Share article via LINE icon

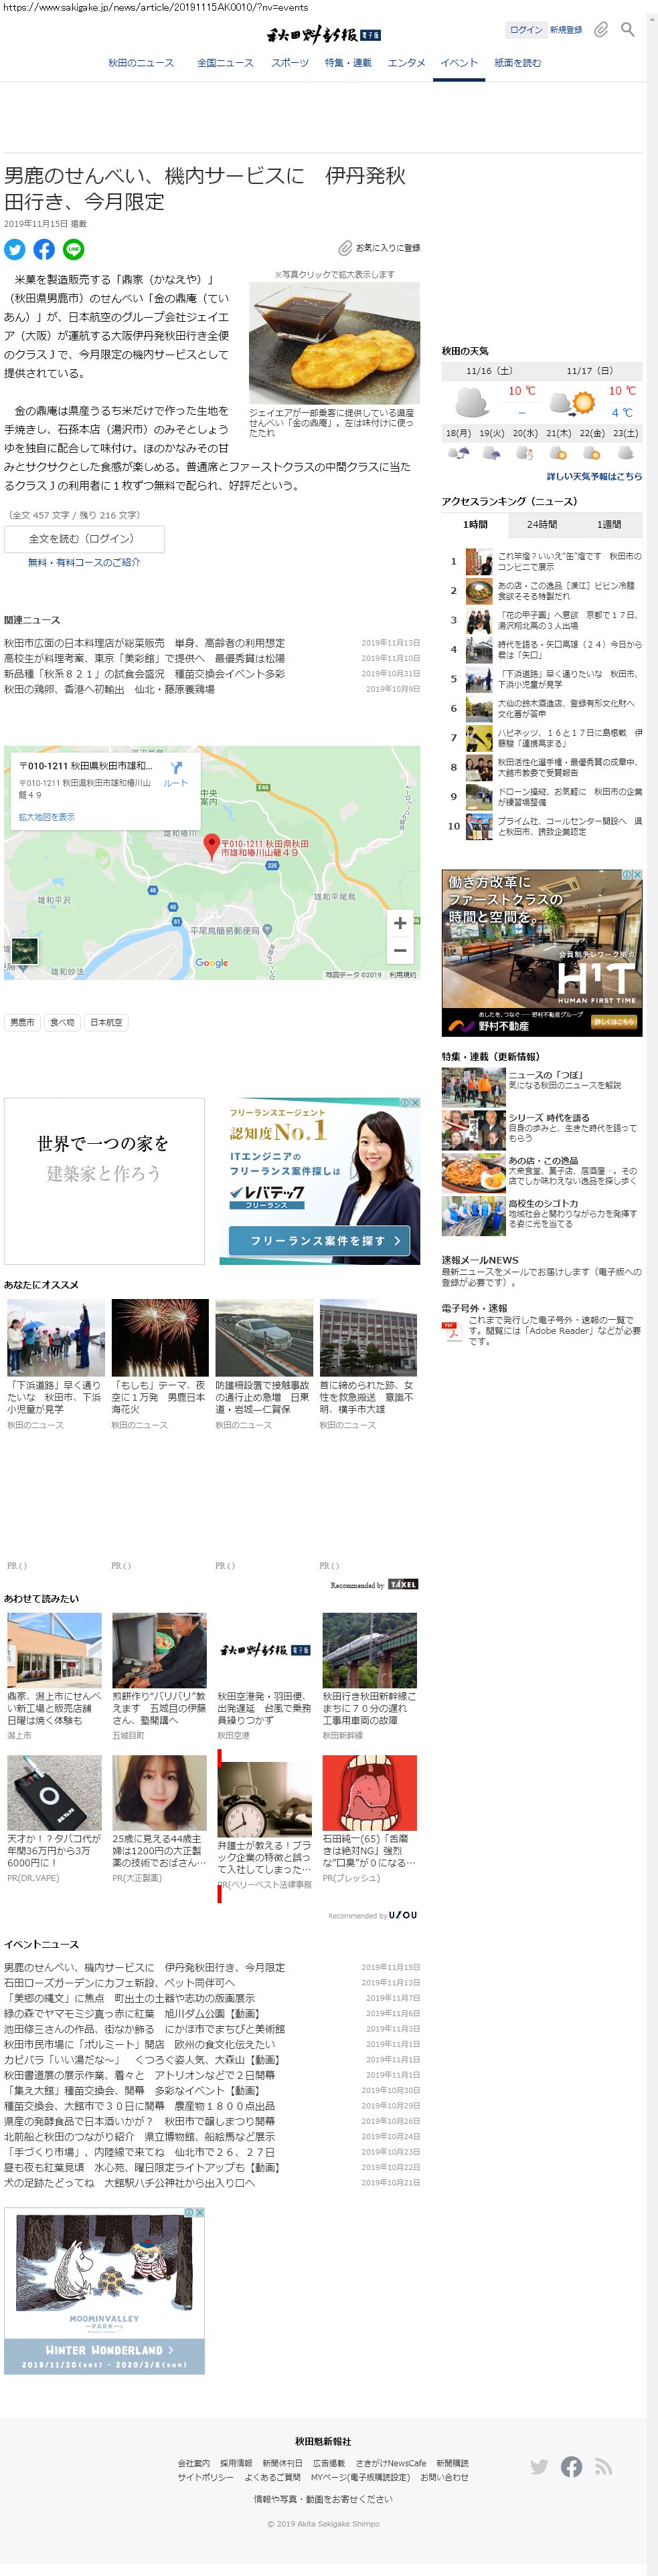[73, 249]
